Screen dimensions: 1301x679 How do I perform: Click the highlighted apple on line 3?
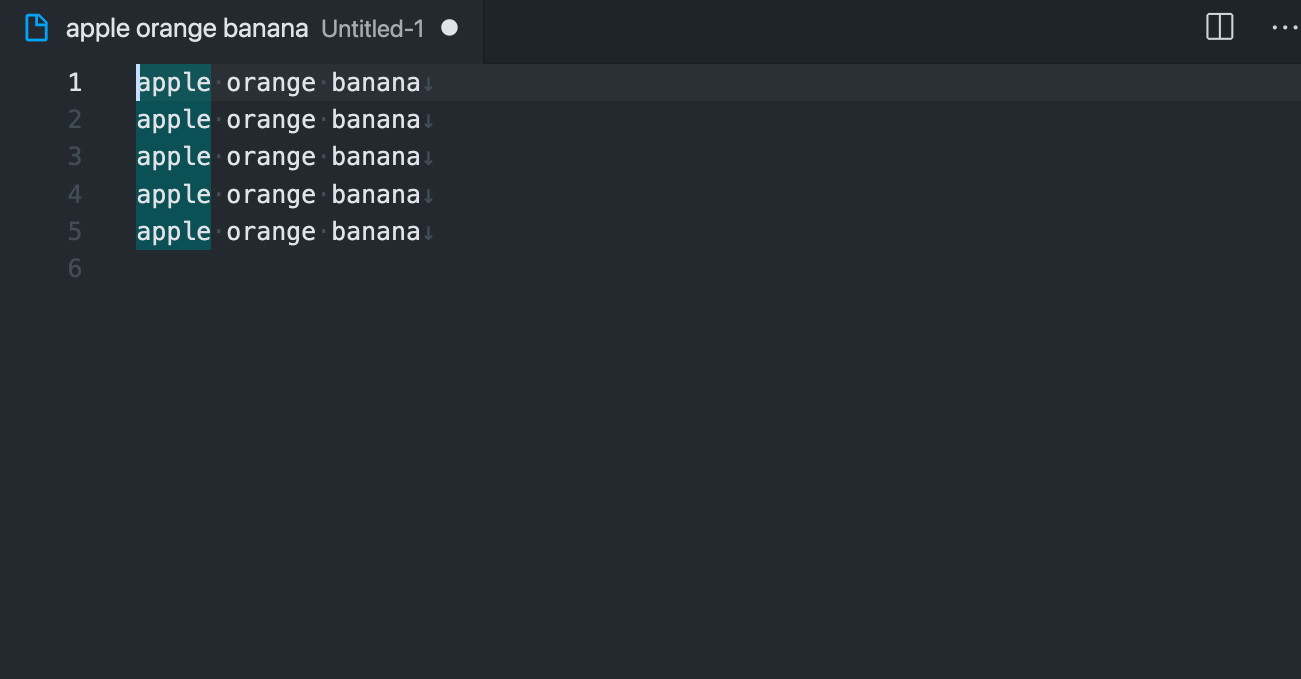coord(174,157)
